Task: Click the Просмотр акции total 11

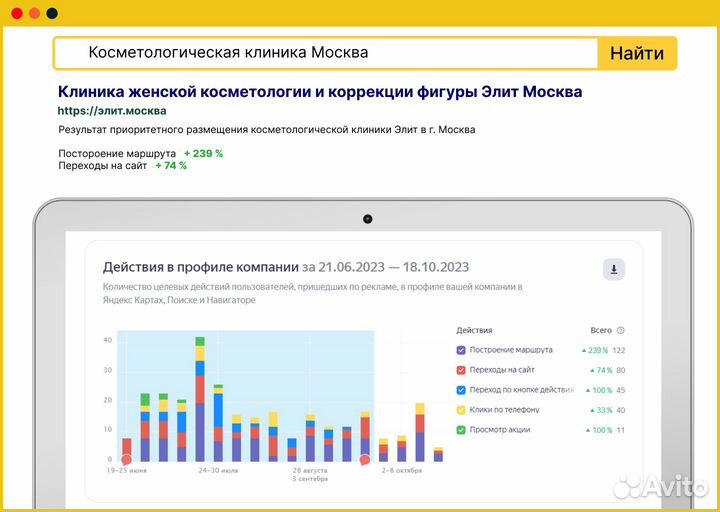Action: tap(620, 430)
